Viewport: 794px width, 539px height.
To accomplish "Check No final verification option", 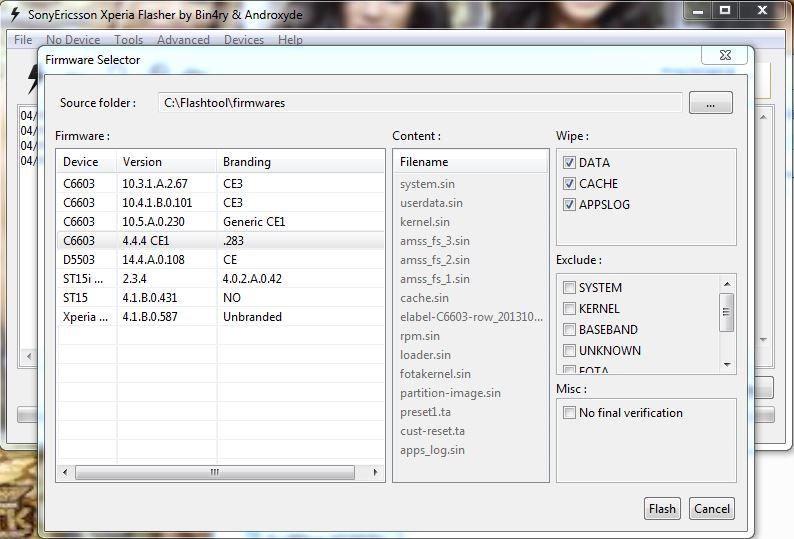I will coord(569,413).
